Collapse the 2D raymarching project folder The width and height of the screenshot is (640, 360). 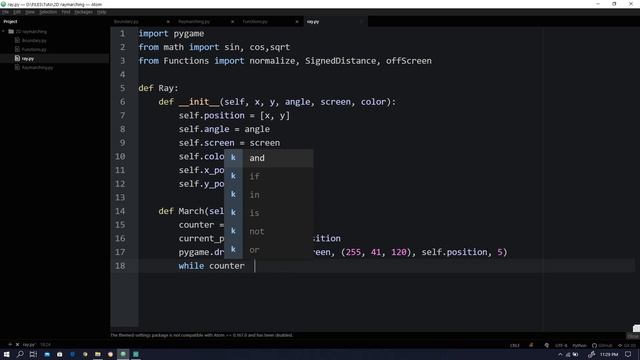click(x=4, y=31)
